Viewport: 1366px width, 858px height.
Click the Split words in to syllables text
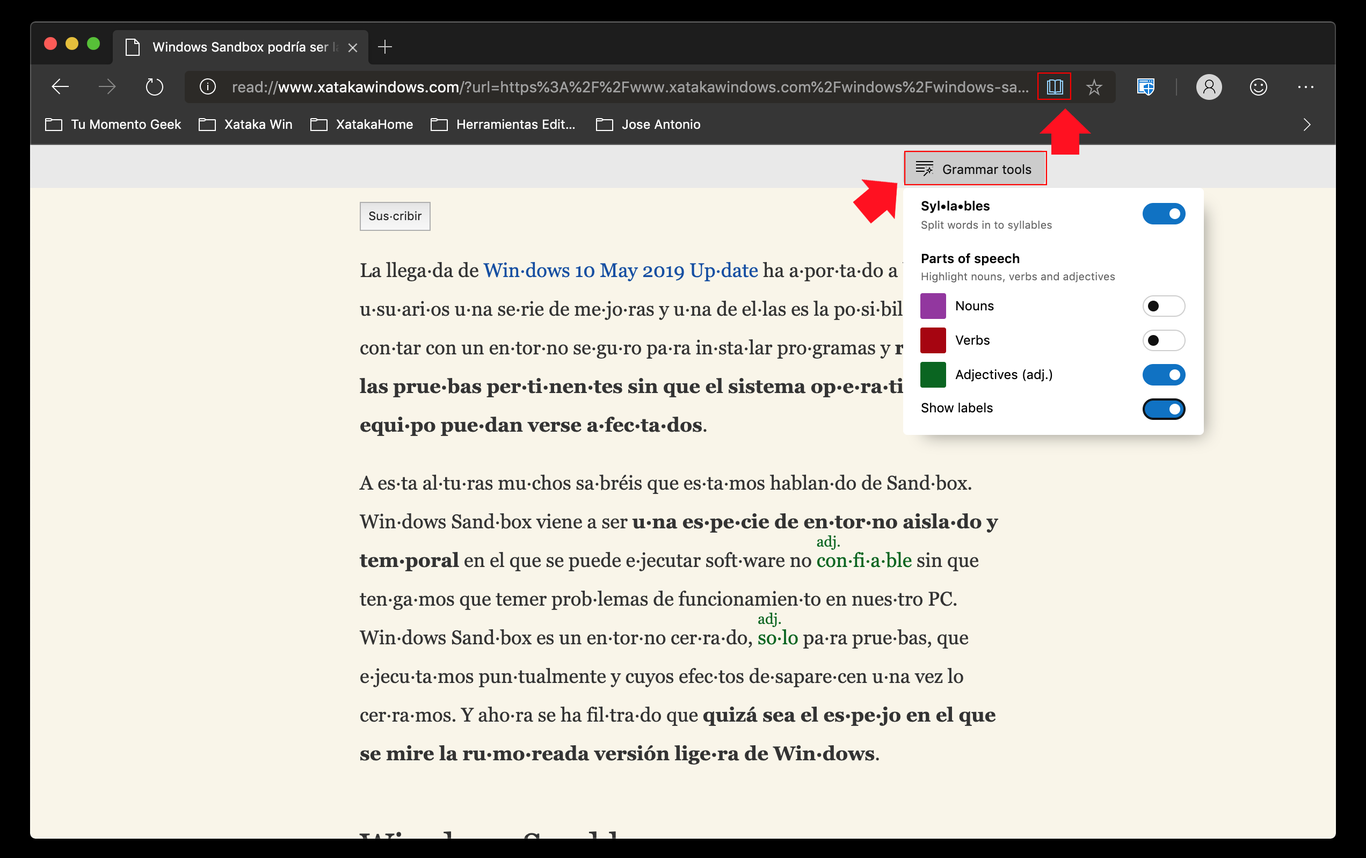pyautogui.click(x=986, y=225)
